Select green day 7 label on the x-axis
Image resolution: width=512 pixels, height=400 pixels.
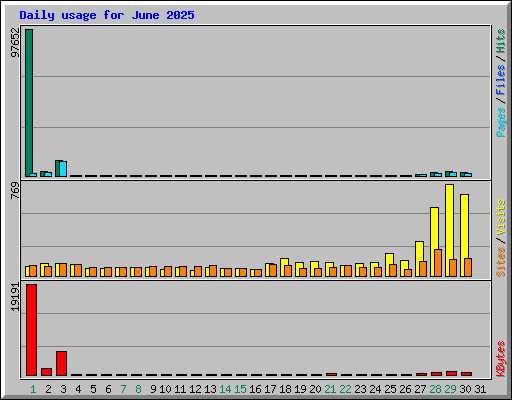pos(123,389)
